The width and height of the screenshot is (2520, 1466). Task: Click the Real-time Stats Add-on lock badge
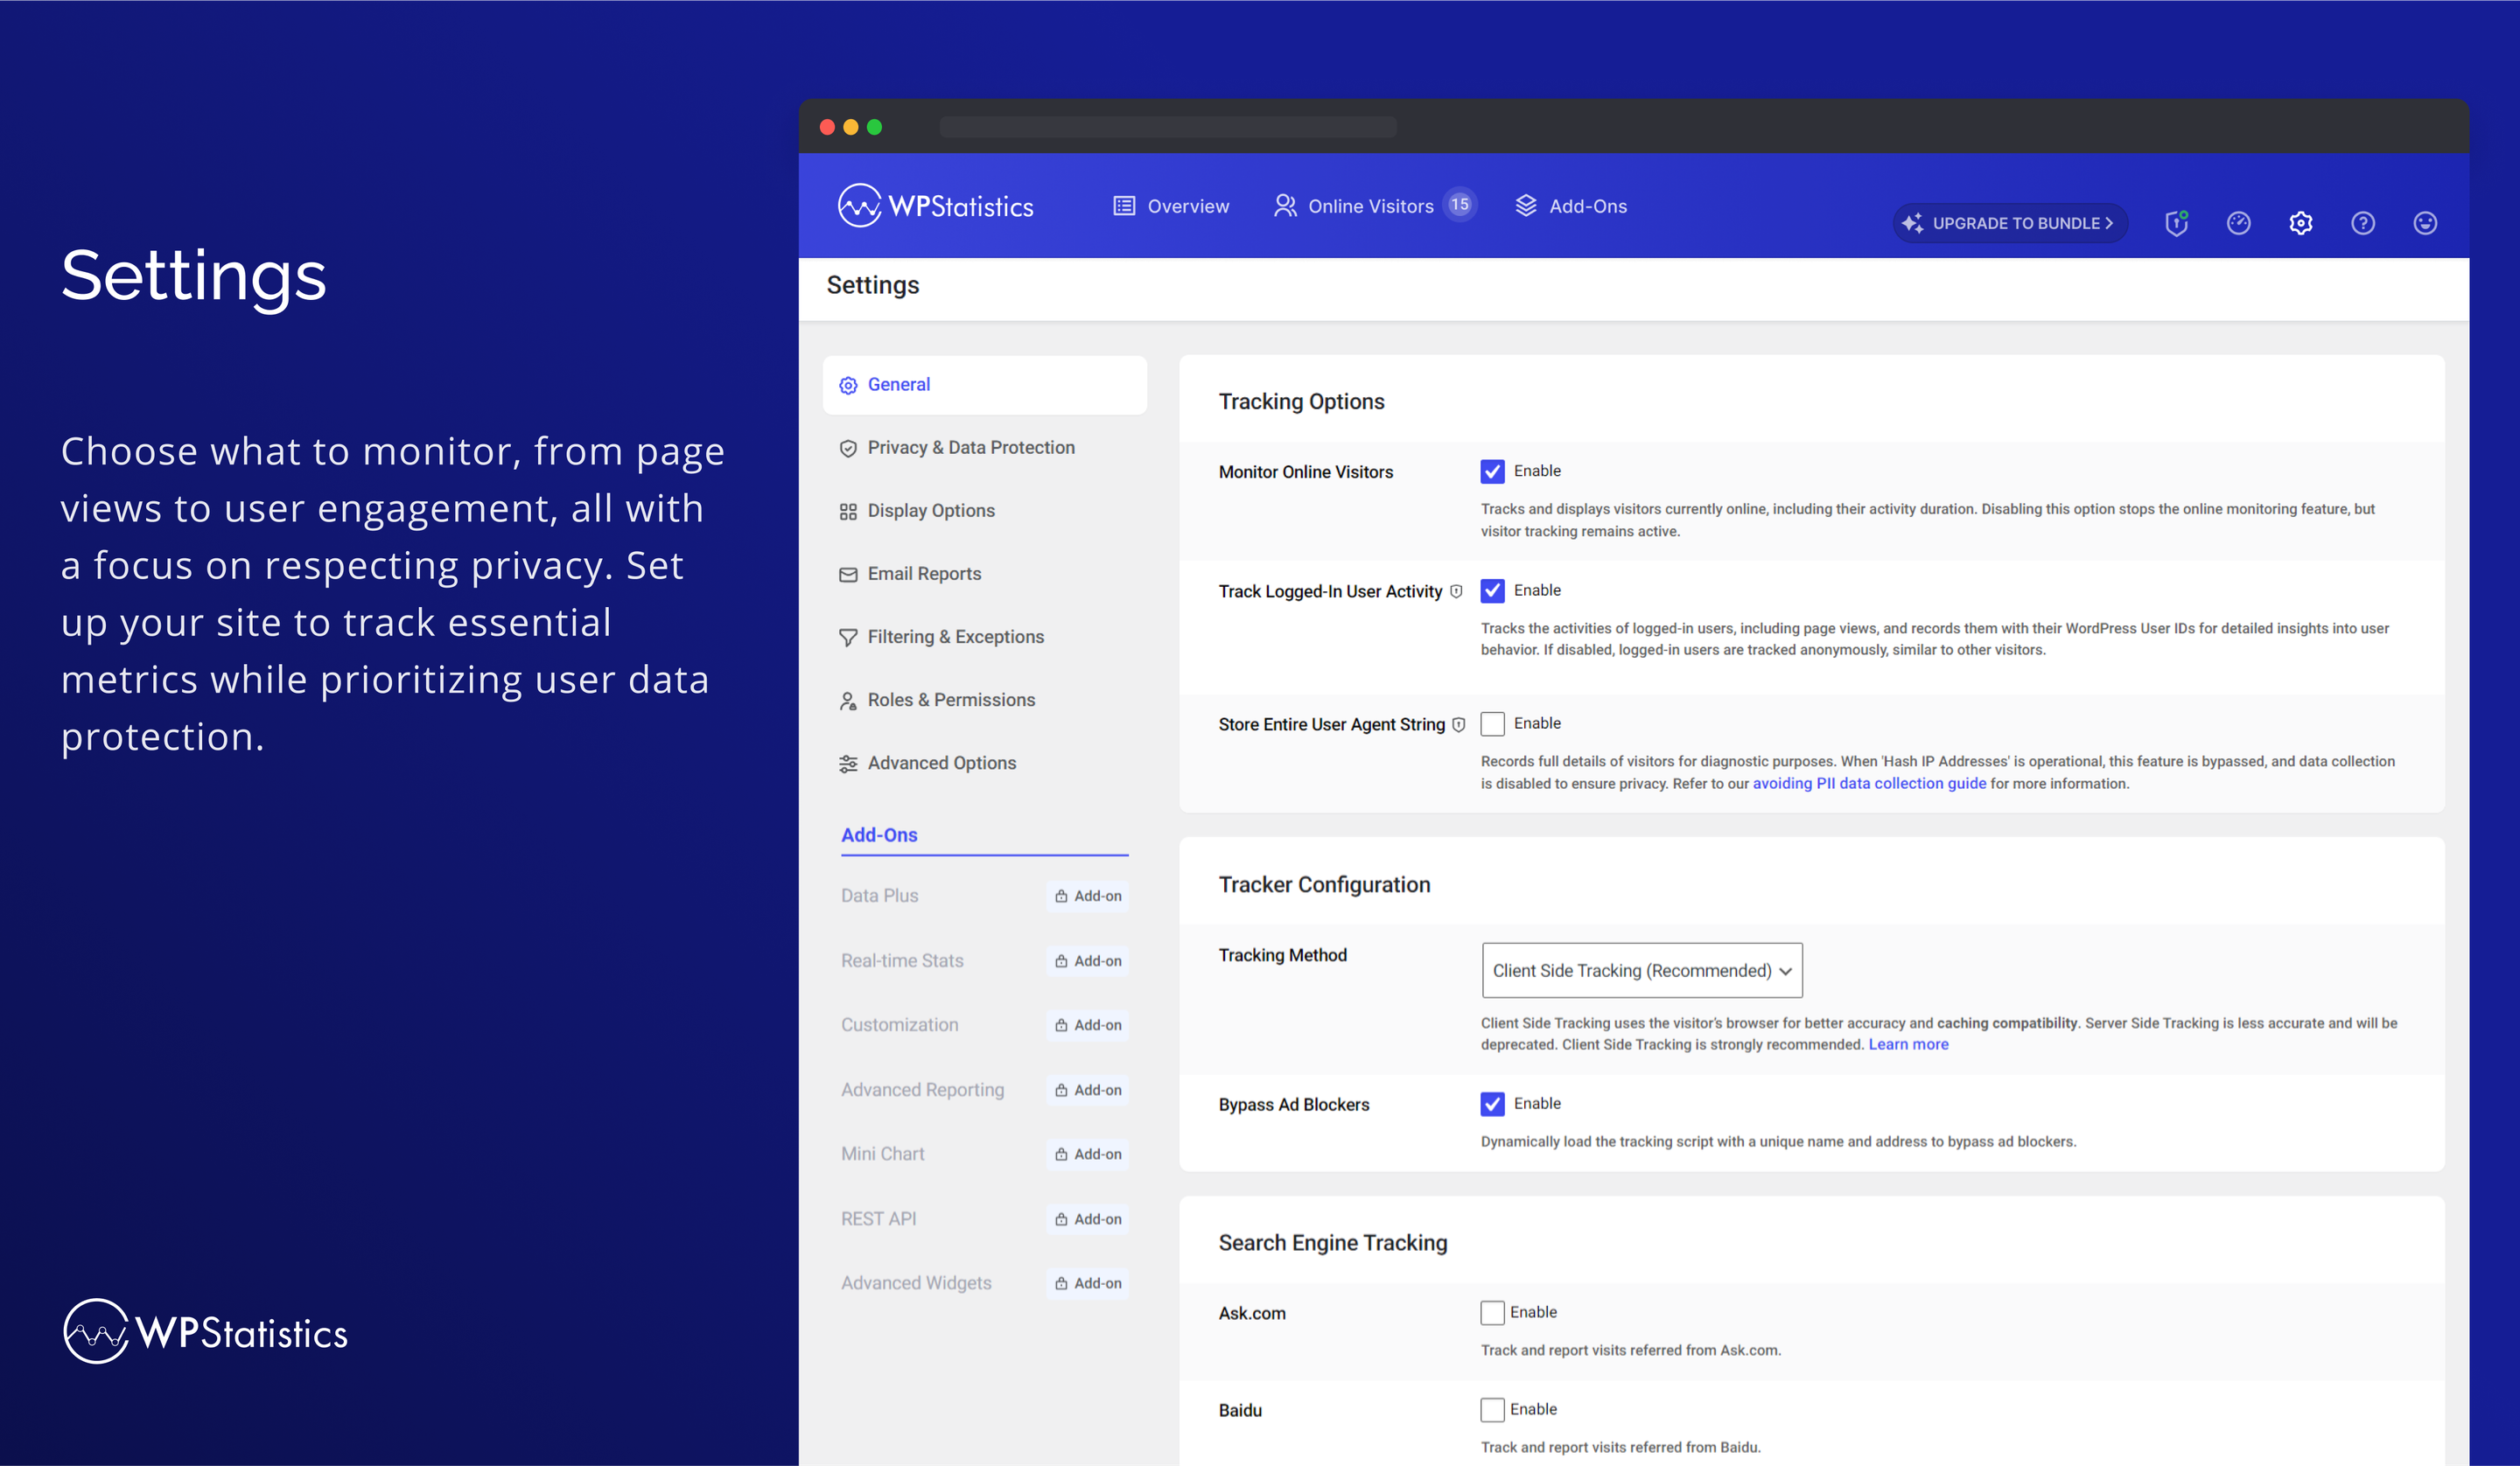pos(1088,961)
